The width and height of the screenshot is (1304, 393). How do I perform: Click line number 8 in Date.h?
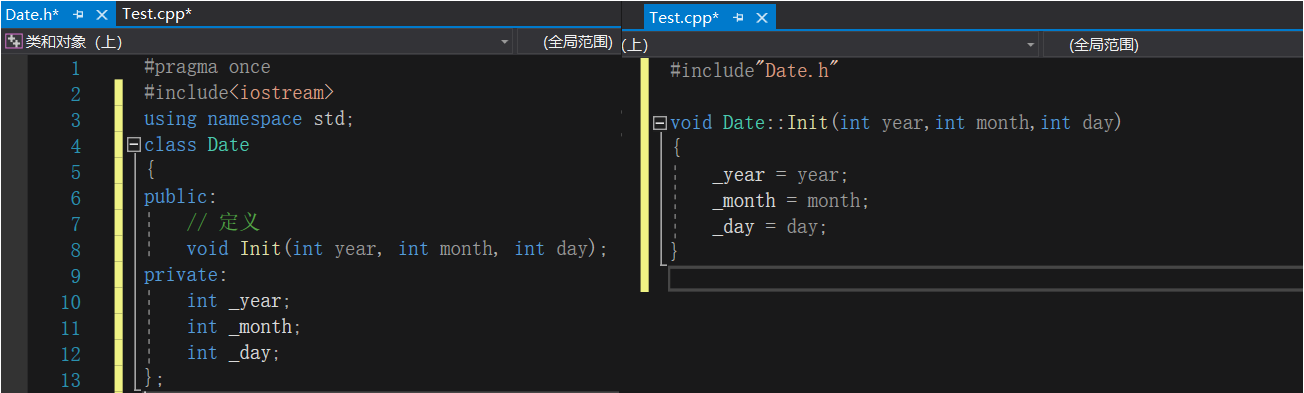pyautogui.click(x=74, y=250)
